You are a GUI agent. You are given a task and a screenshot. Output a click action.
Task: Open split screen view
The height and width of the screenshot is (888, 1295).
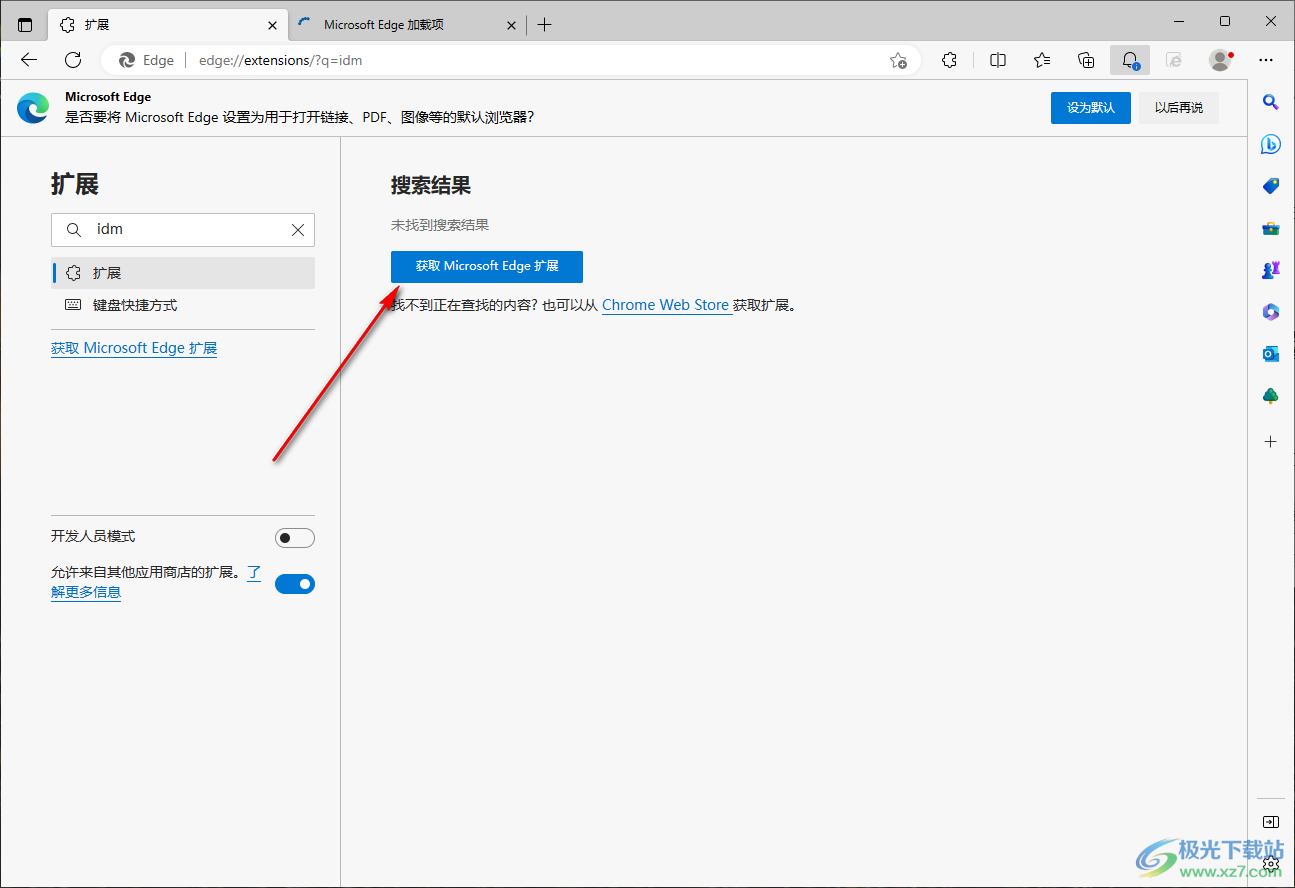tap(998, 60)
